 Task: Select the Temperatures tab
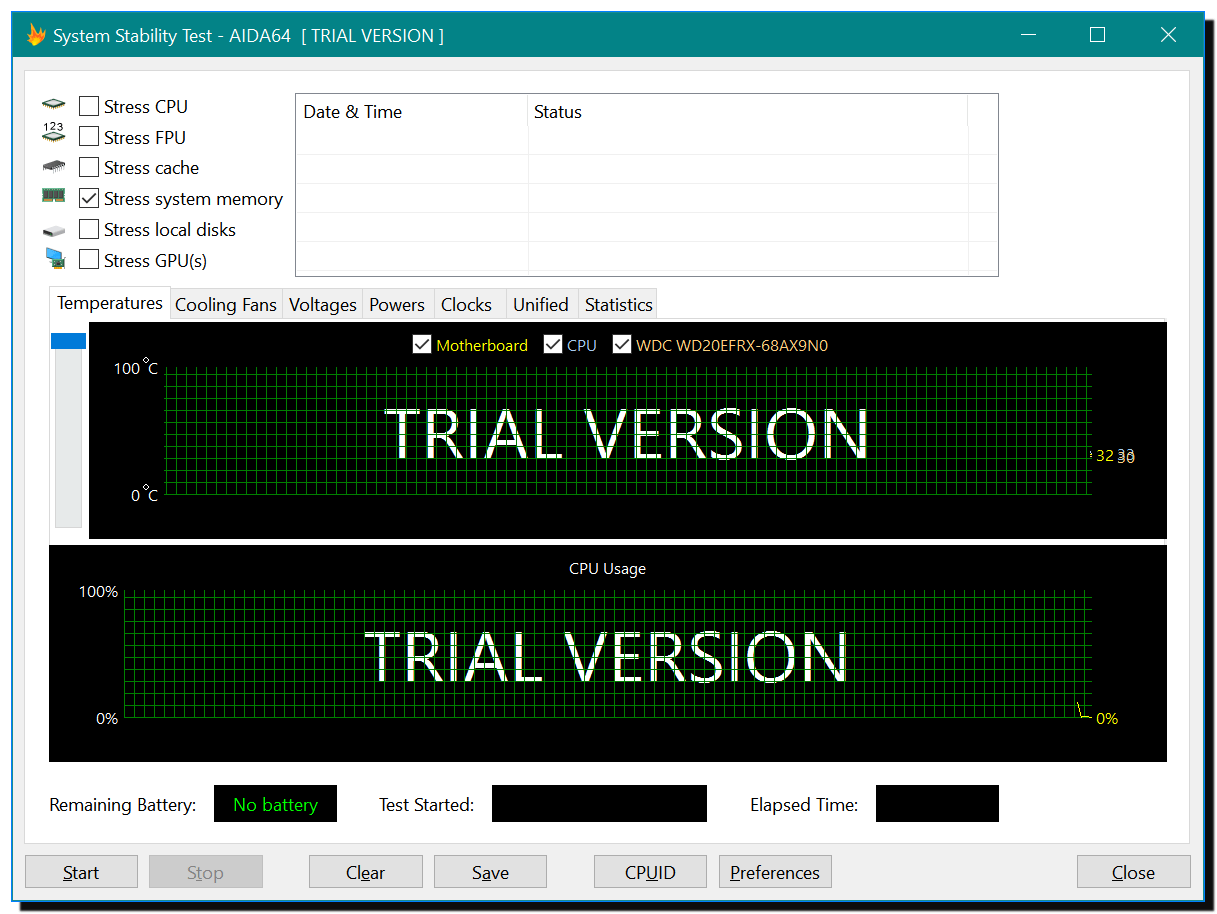click(110, 303)
